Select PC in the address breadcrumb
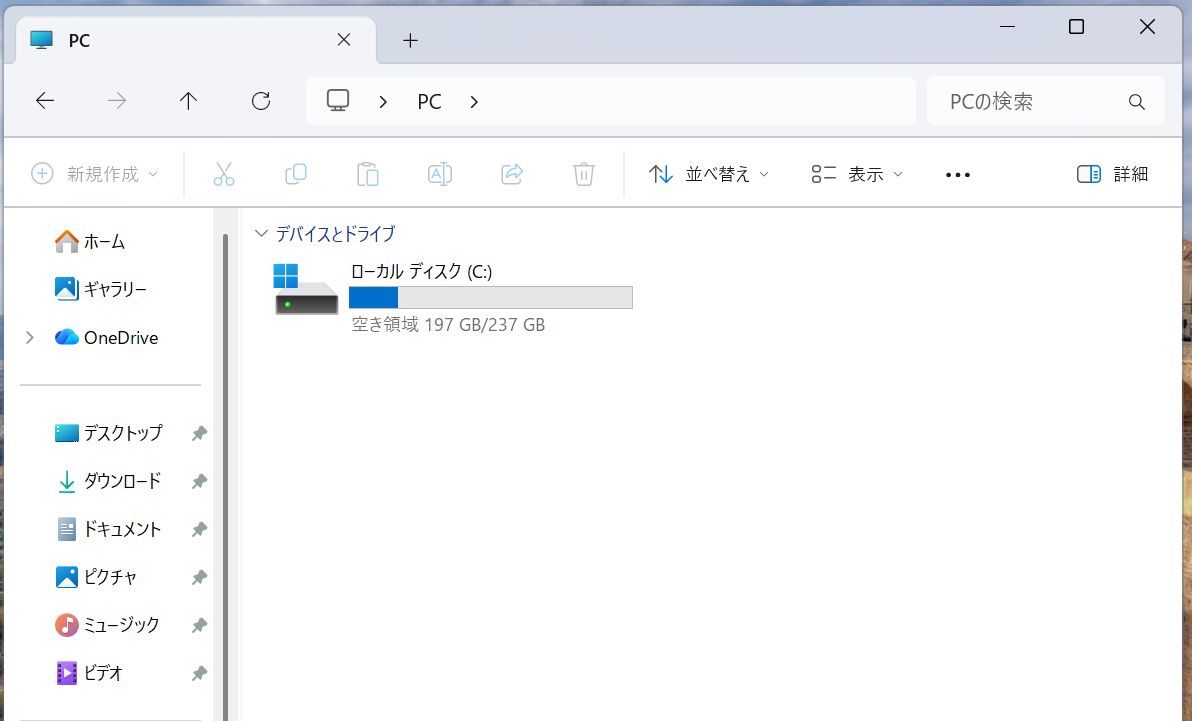Screen dimensions: 1192x721 (429, 101)
